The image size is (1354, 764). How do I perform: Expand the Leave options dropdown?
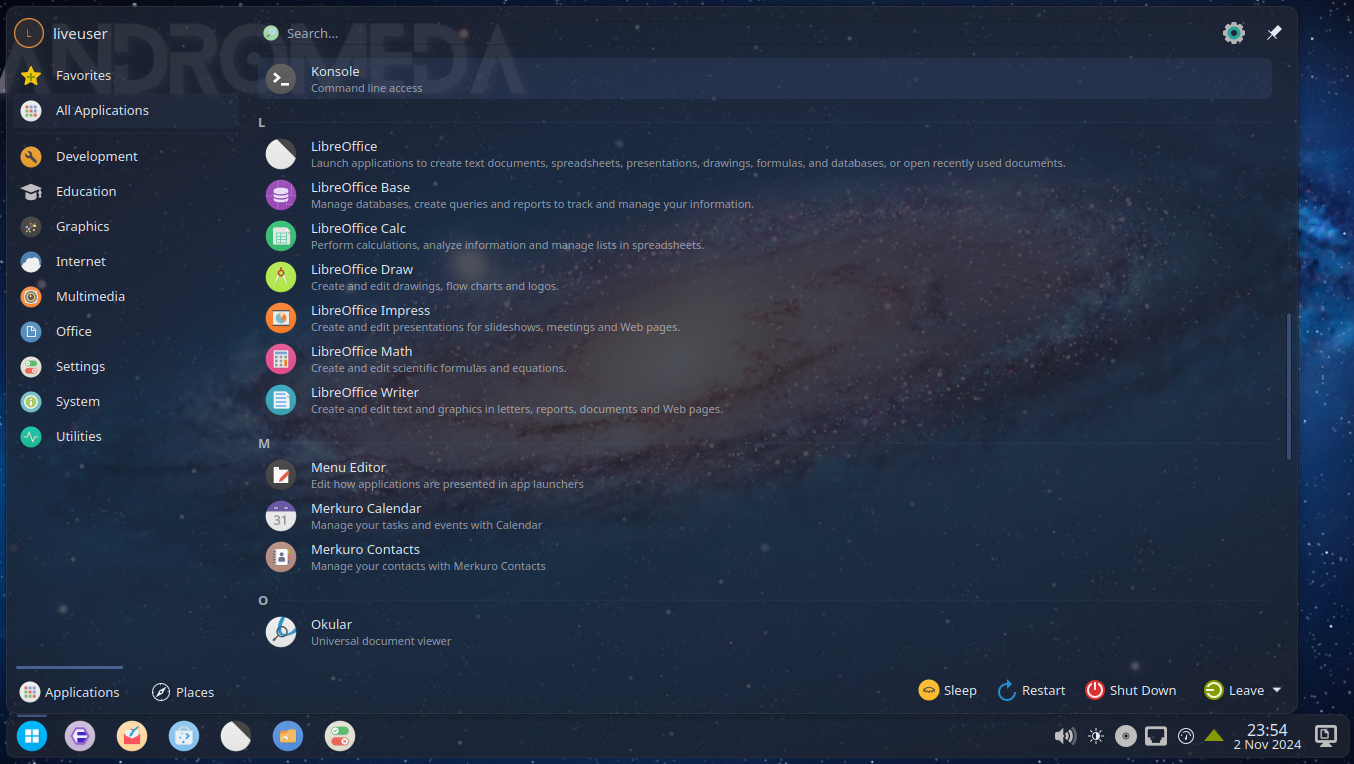point(1243,690)
